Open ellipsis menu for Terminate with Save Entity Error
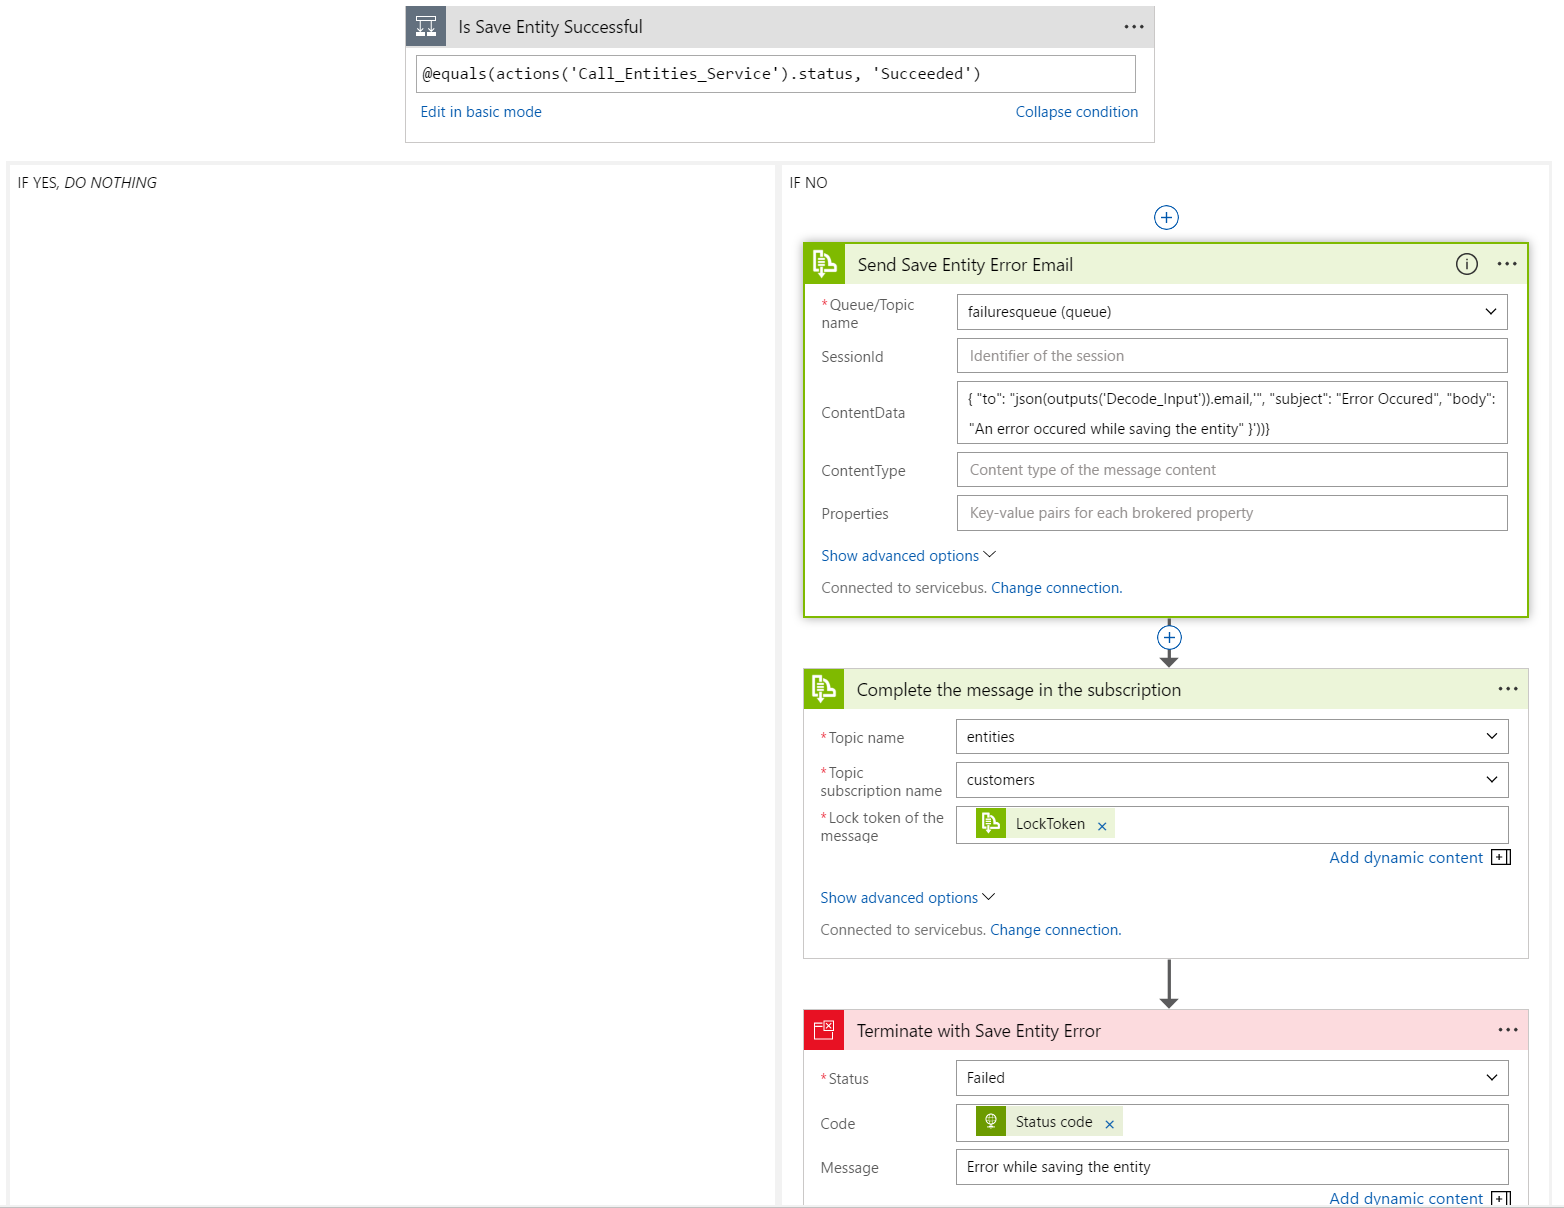 pyautogui.click(x=1508, y=1030)
